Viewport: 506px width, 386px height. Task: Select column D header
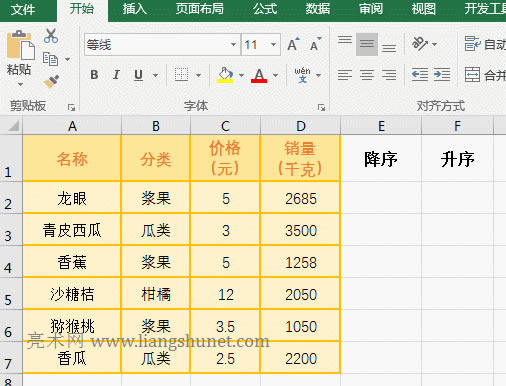click(301, 126)
